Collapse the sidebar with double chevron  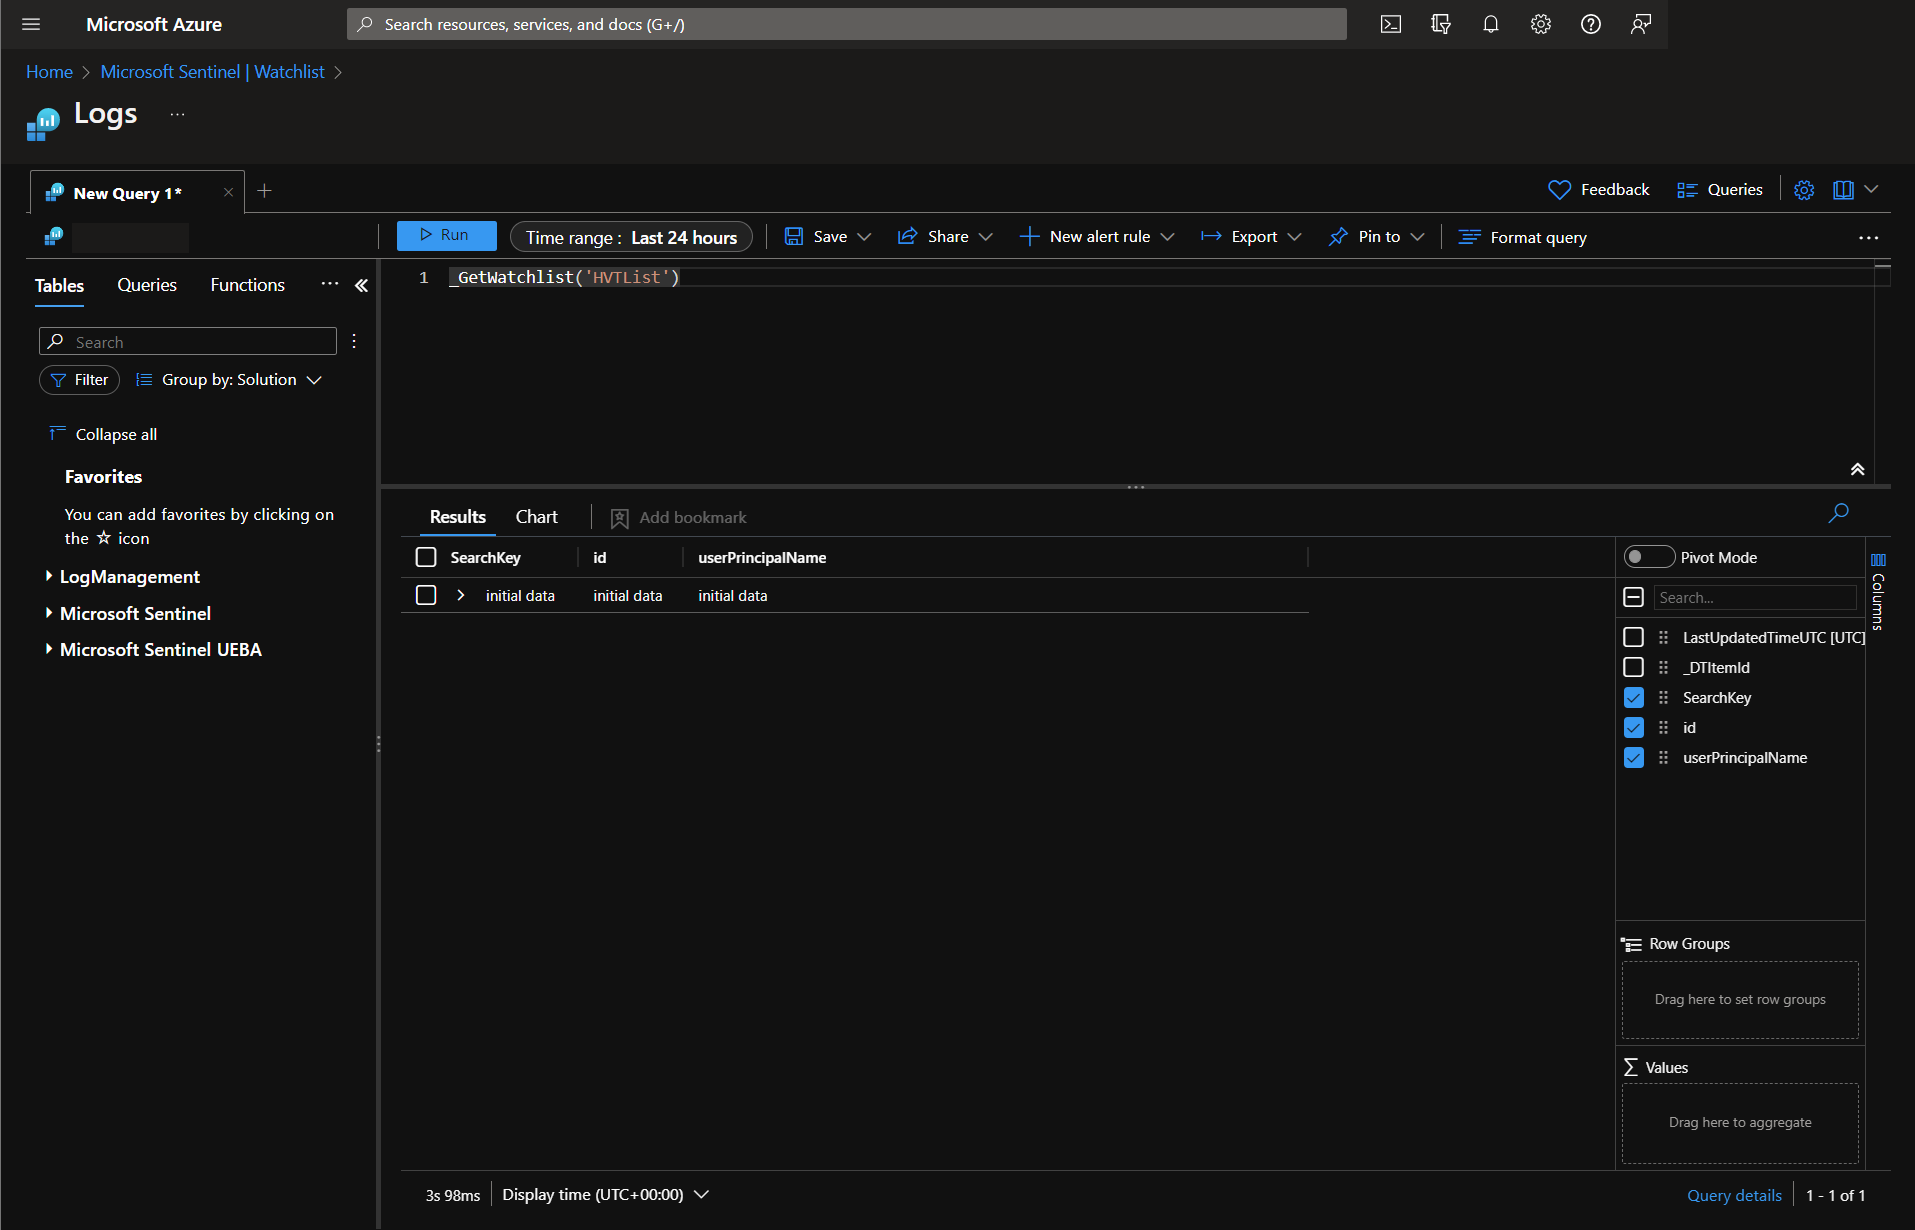click(362, 286)
